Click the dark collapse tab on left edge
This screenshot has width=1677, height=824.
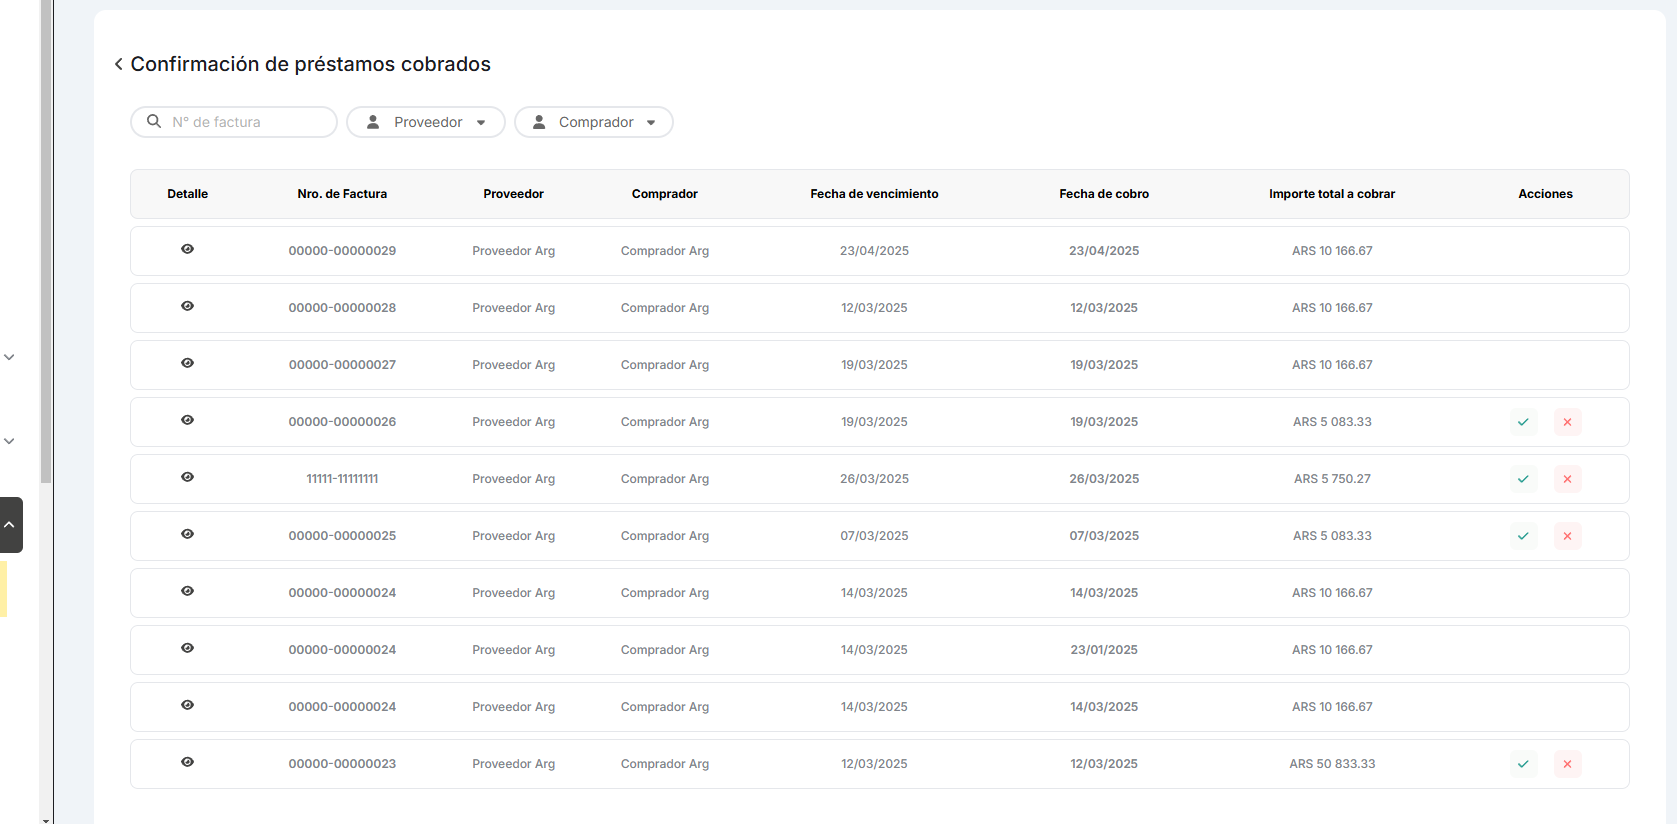[x=10, y=525]
